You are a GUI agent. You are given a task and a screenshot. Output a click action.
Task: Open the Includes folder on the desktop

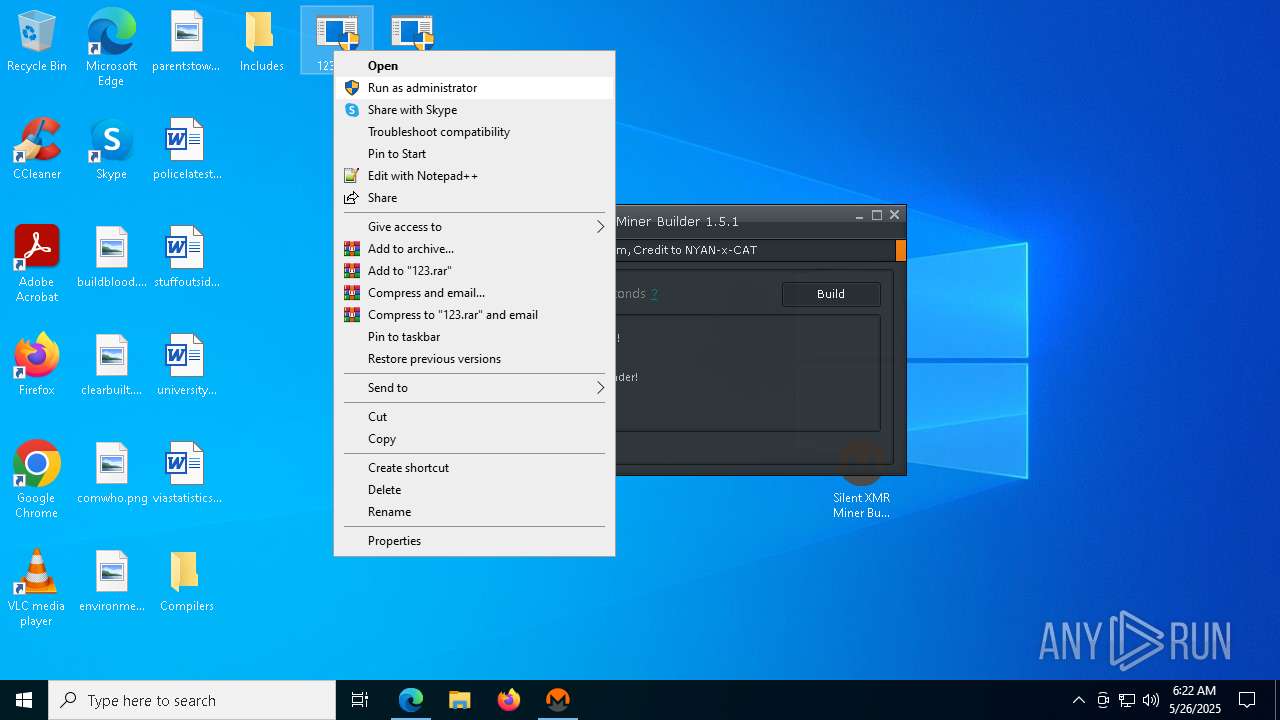point(261,42)
